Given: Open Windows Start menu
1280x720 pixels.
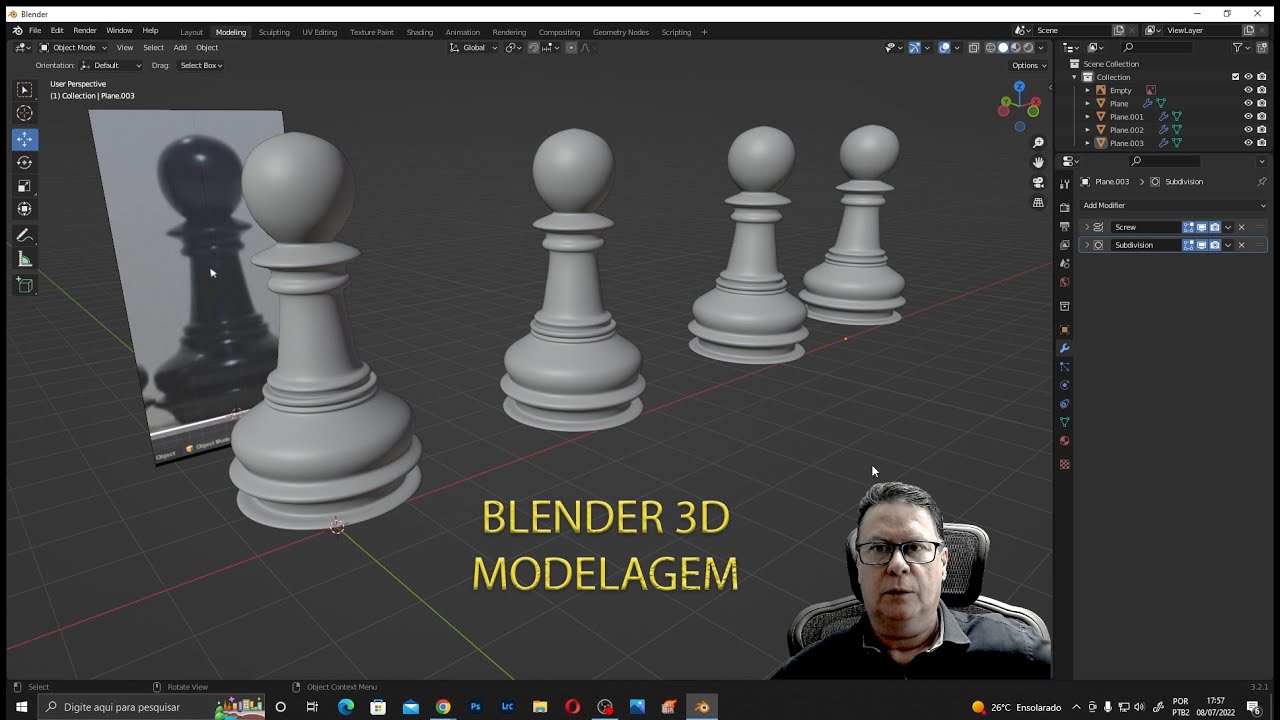Looking at the screenshot, I should 21,707.
